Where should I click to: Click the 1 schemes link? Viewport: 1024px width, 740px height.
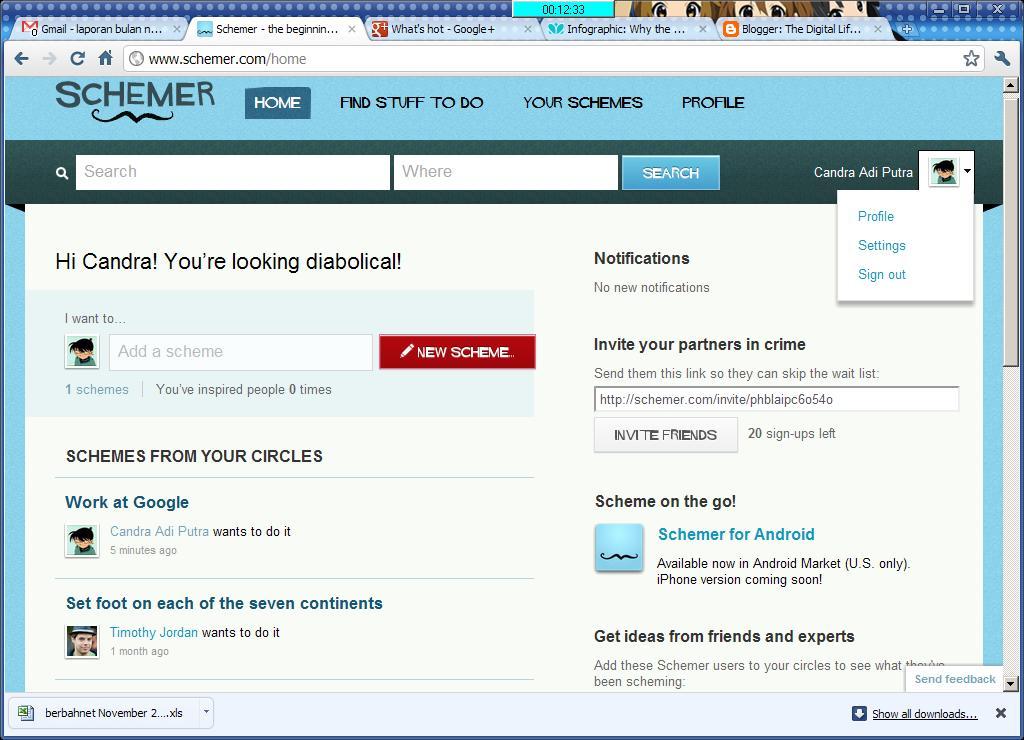click(97, 389)
